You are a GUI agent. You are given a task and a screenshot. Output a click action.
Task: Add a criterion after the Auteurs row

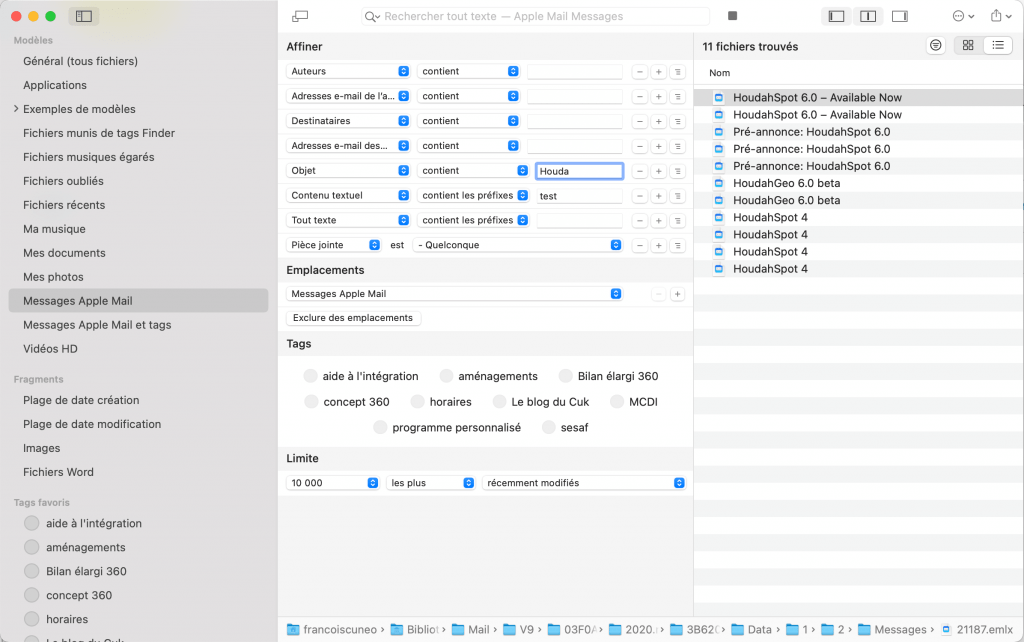tap(659, 72)
